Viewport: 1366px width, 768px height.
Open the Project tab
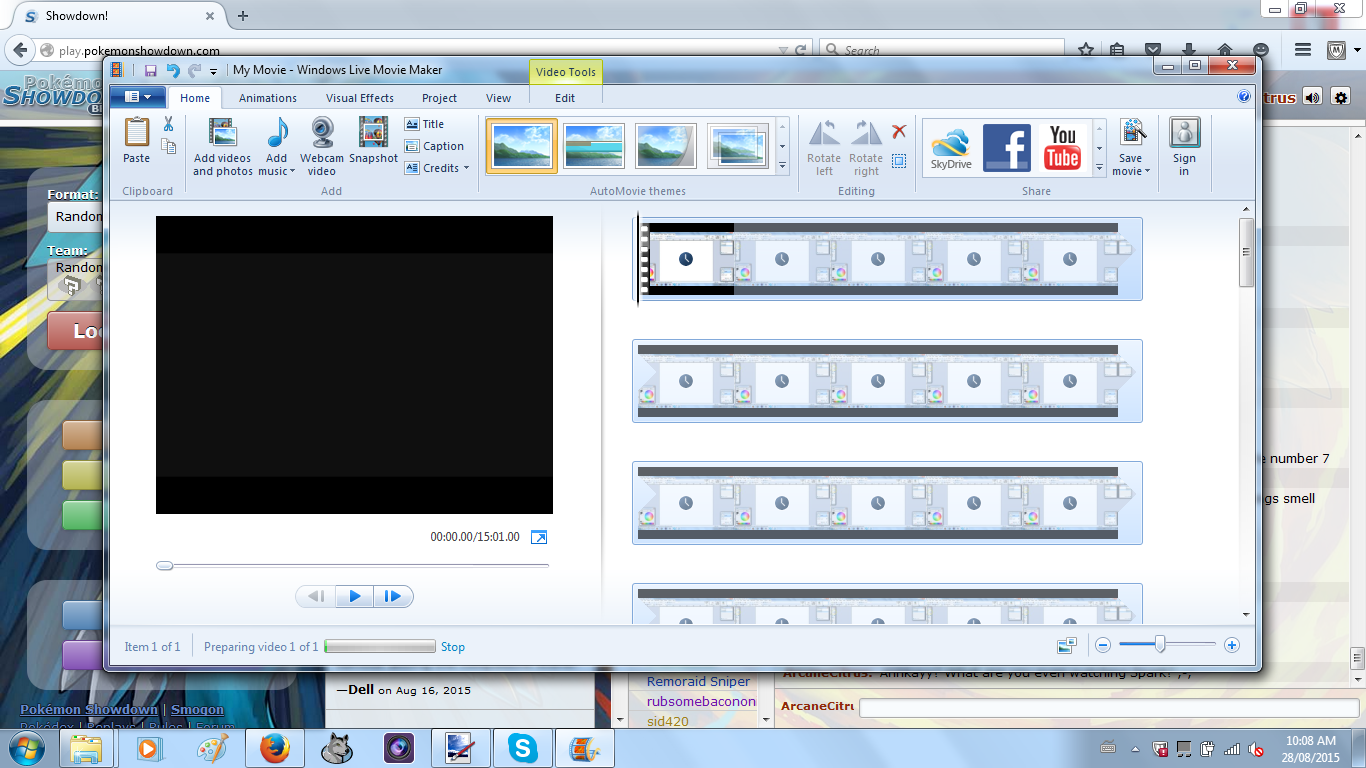(439, 98)
